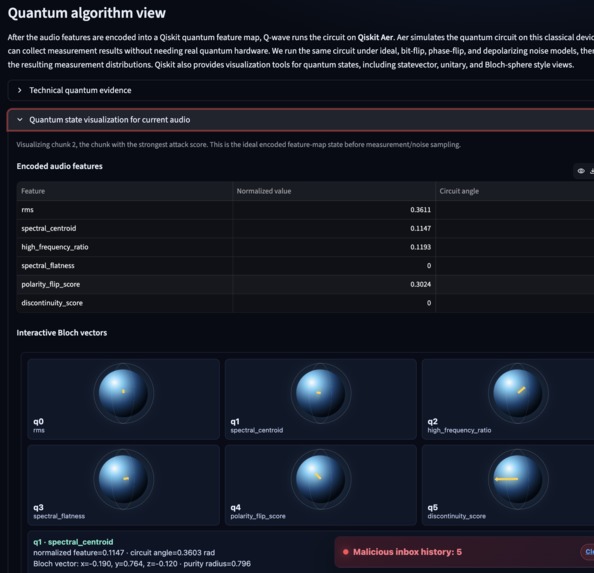Click the Bloch vector coordinates line

pos(142,564)
